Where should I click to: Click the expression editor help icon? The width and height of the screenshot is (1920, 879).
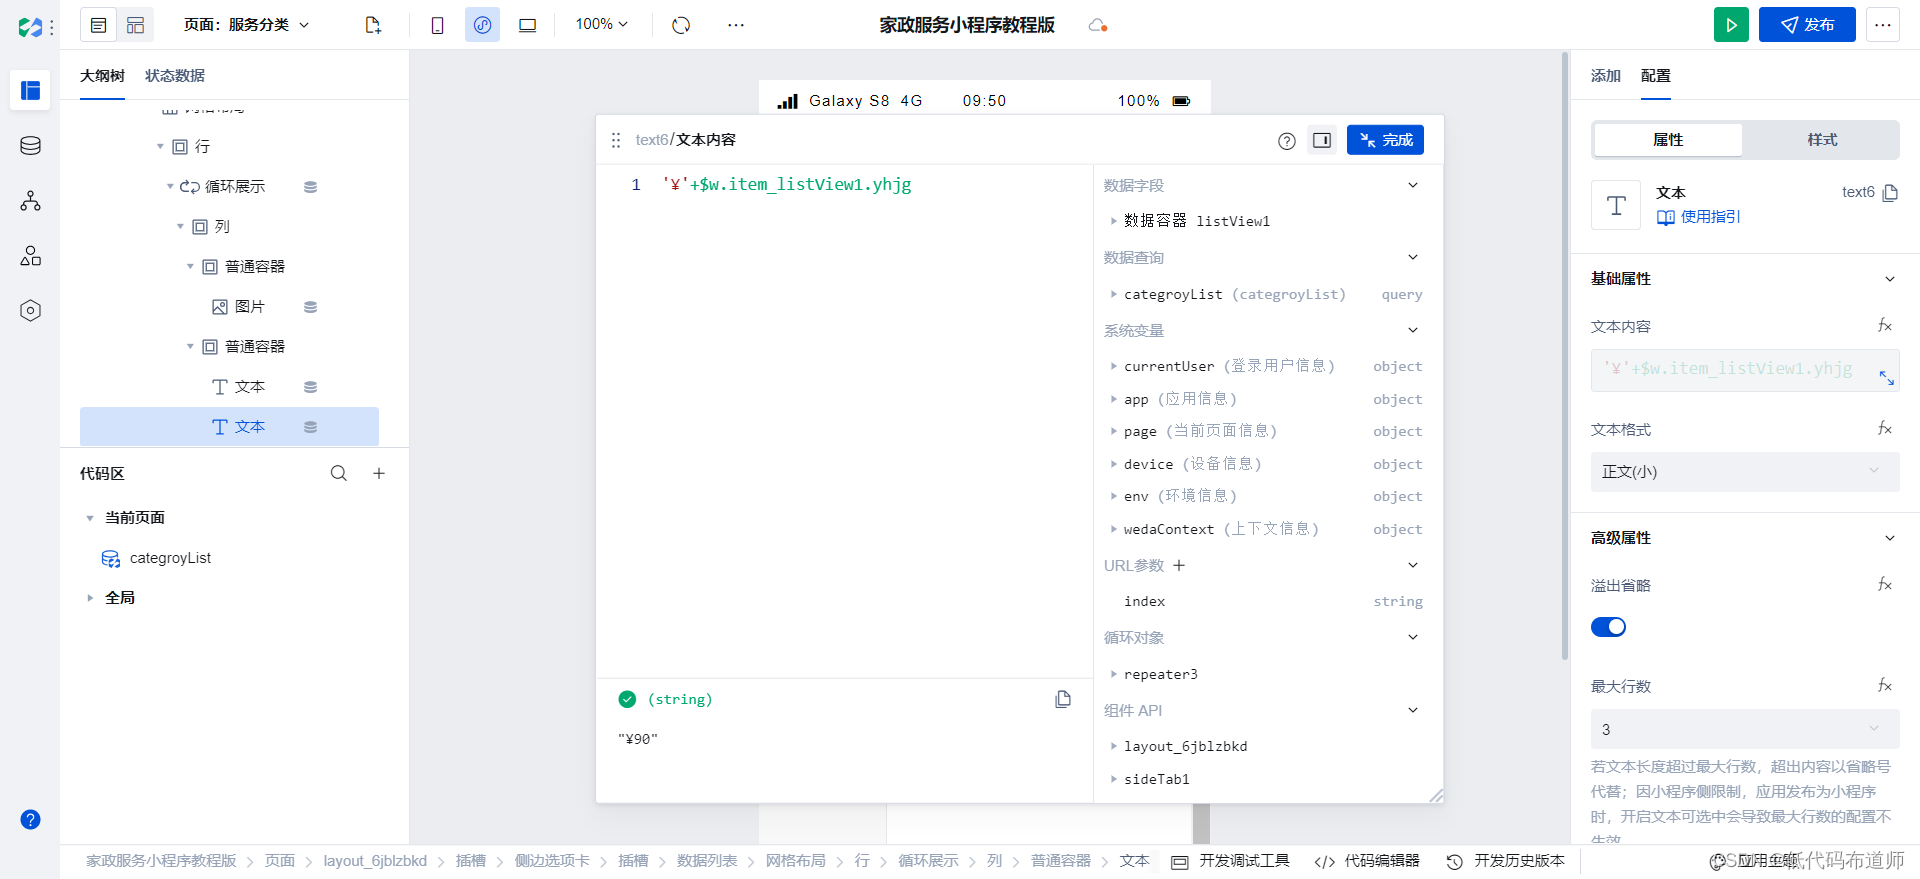tap(1287, 141)
